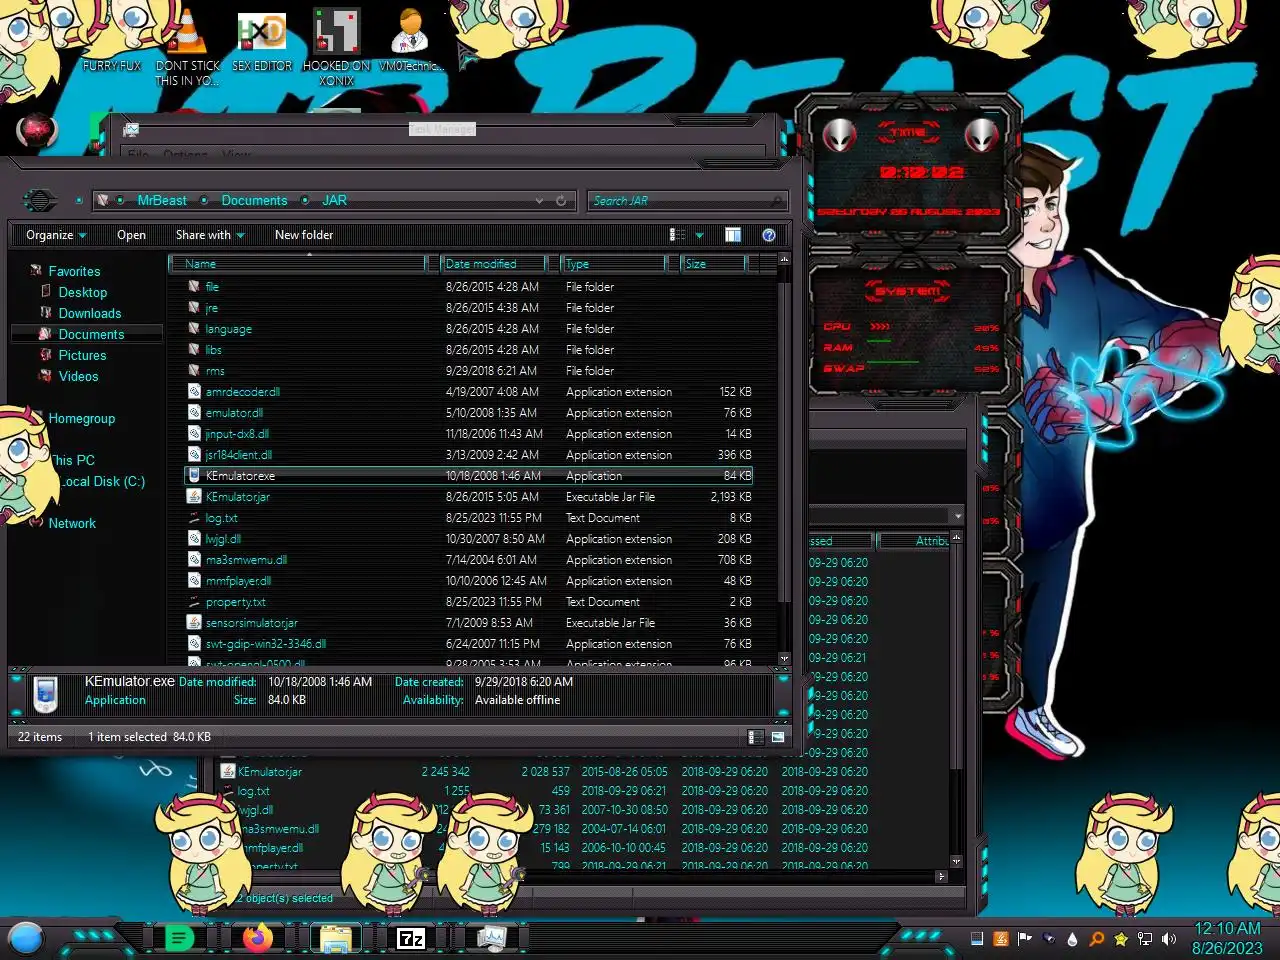The image size is (1280, 960).
Task: Select Documents in the navigation pane
Action: 91,334
